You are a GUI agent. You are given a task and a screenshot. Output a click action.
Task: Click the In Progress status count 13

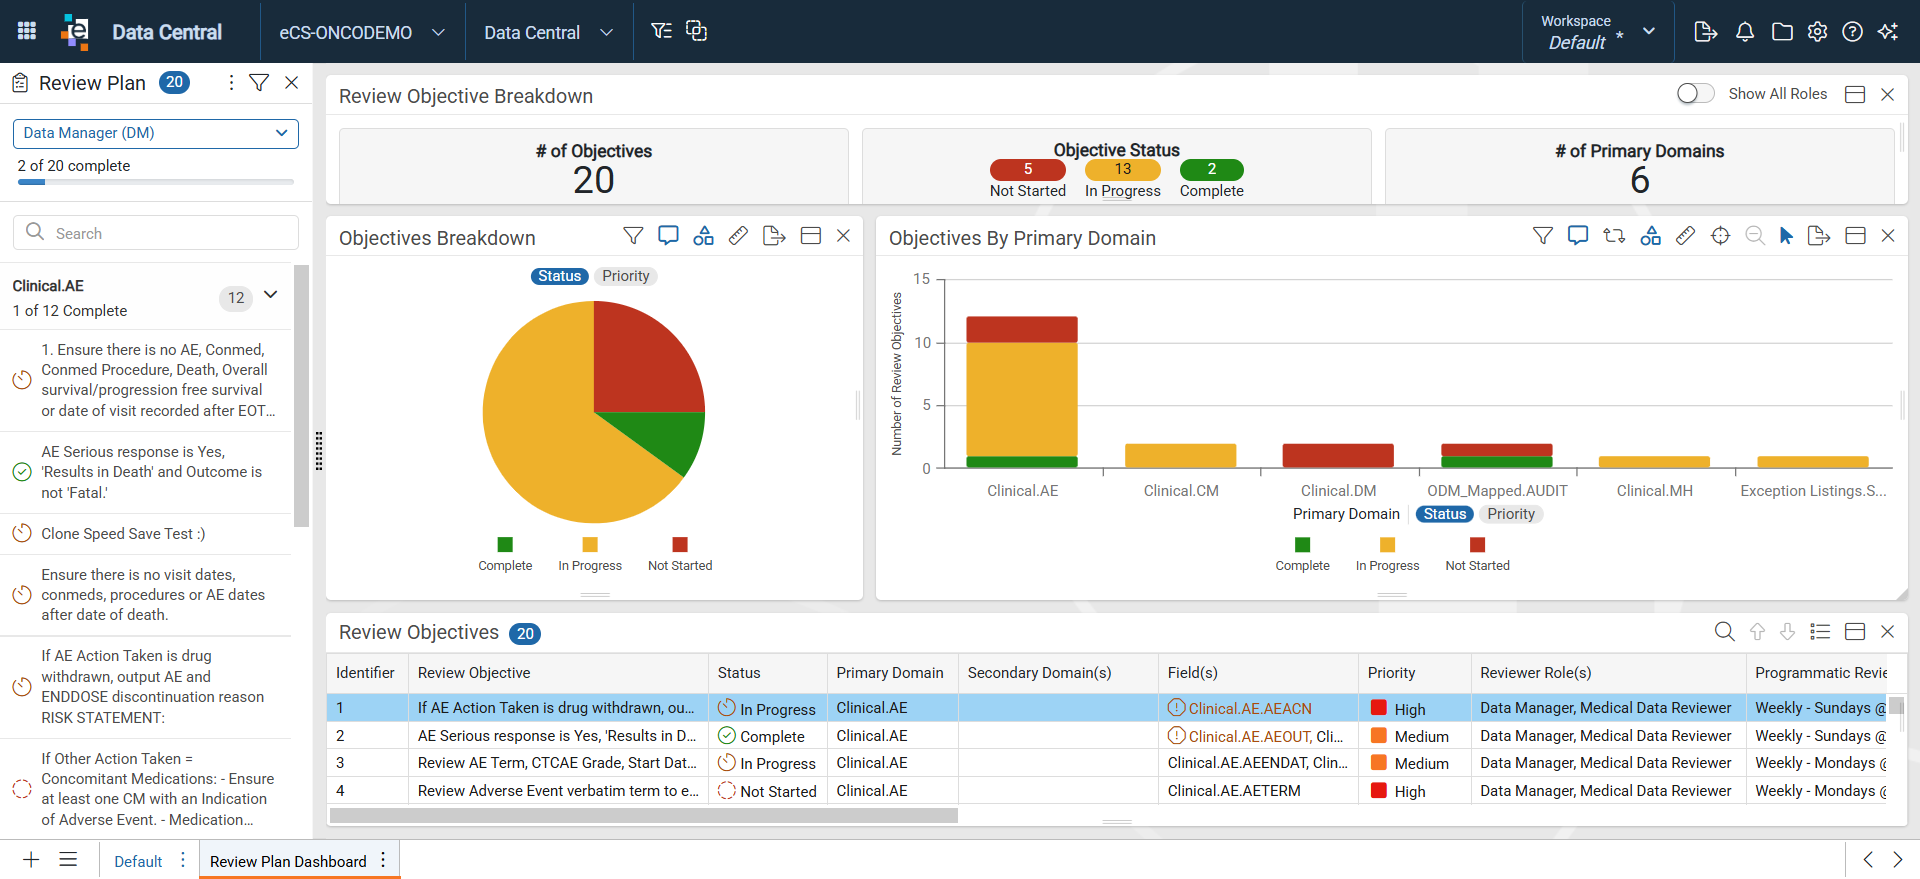1123,169
